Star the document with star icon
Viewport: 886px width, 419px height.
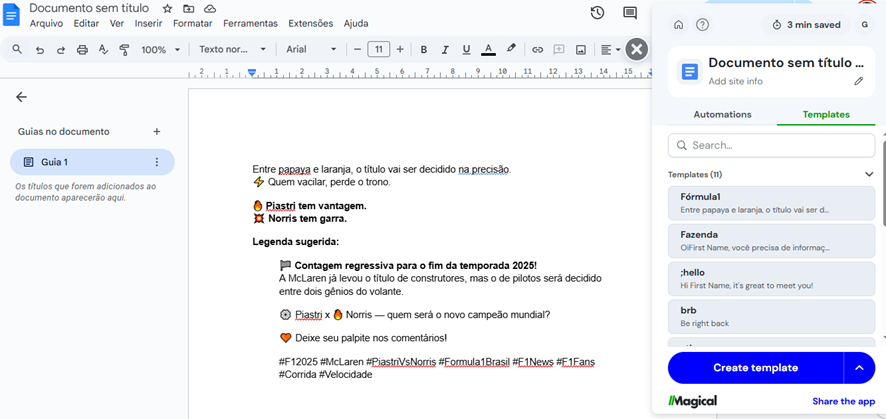tap(167, 8)
